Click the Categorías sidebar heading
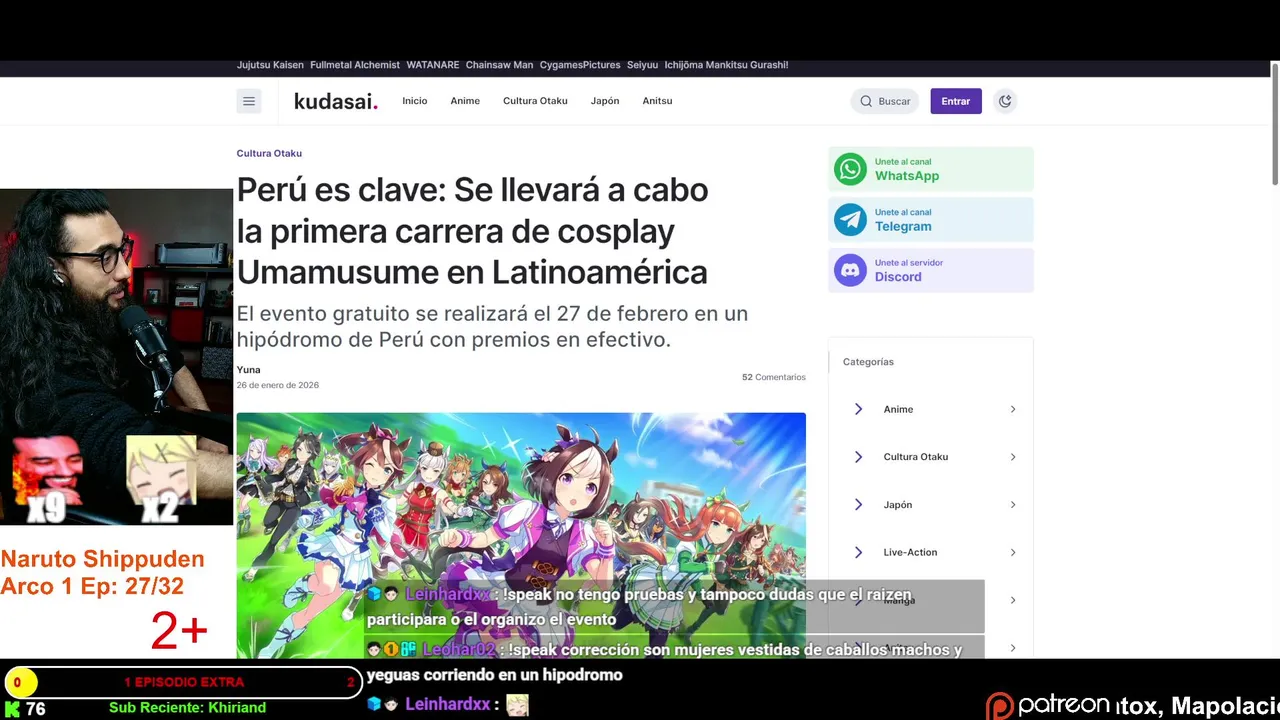 868,362
